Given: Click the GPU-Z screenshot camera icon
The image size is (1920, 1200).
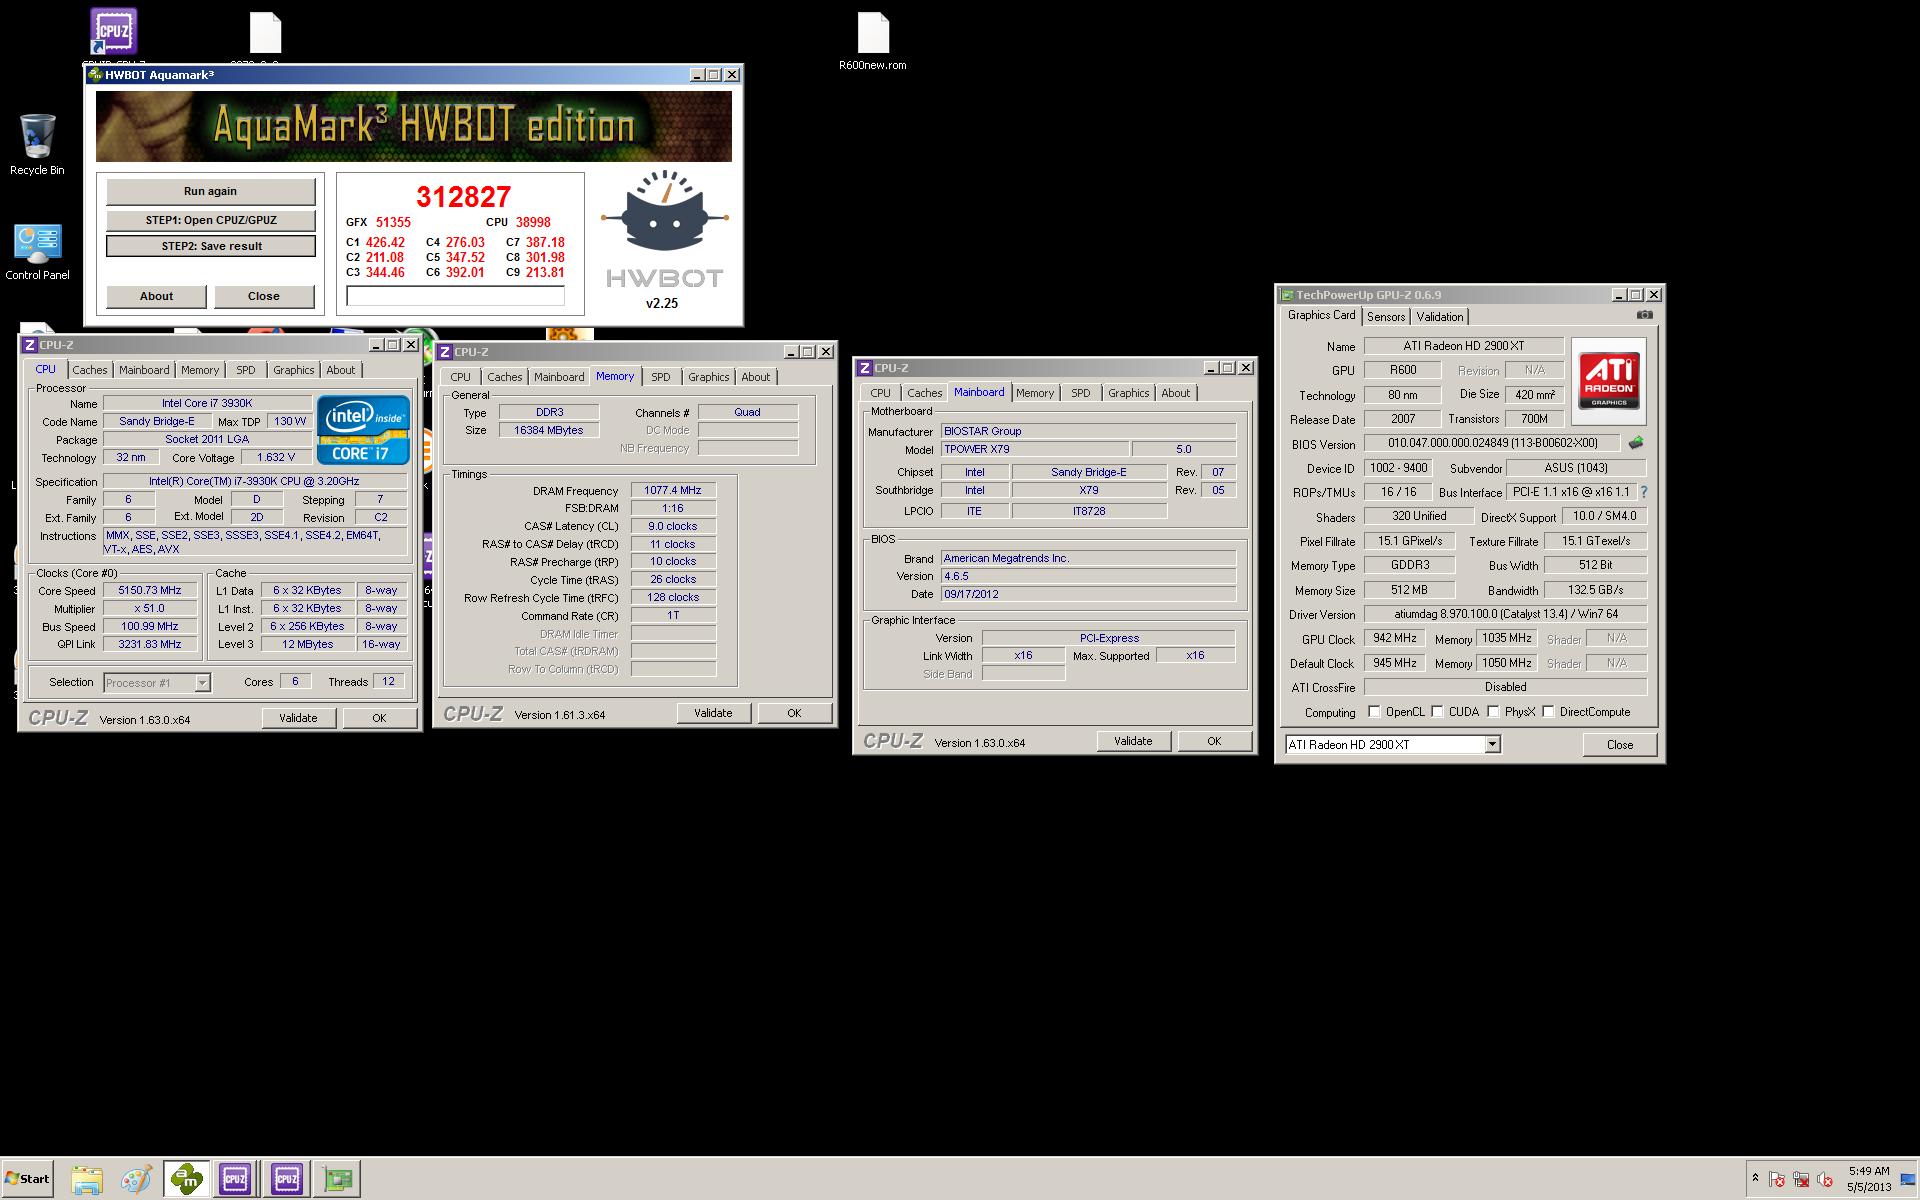Looking at the screenshot, I should 1644,315.
